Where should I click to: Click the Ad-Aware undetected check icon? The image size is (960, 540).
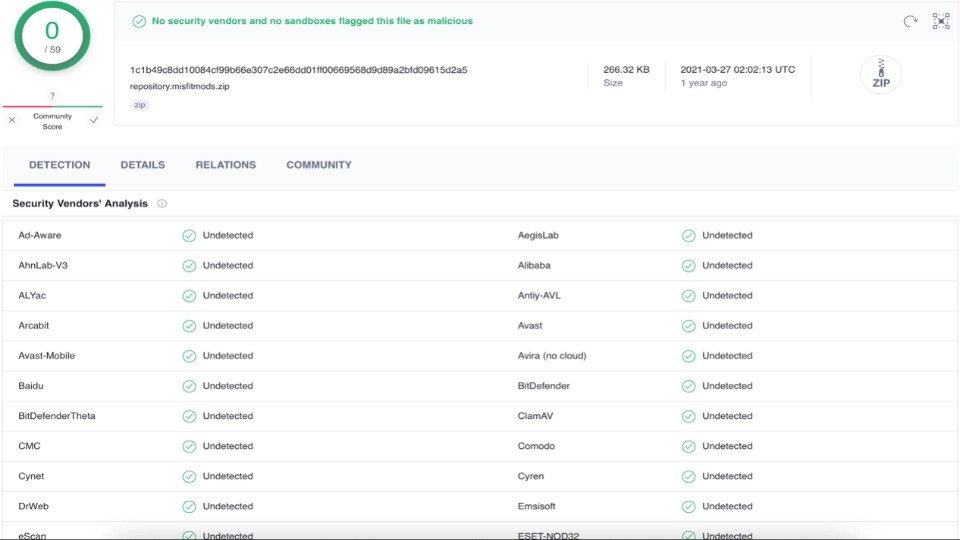tap(189, 236)
